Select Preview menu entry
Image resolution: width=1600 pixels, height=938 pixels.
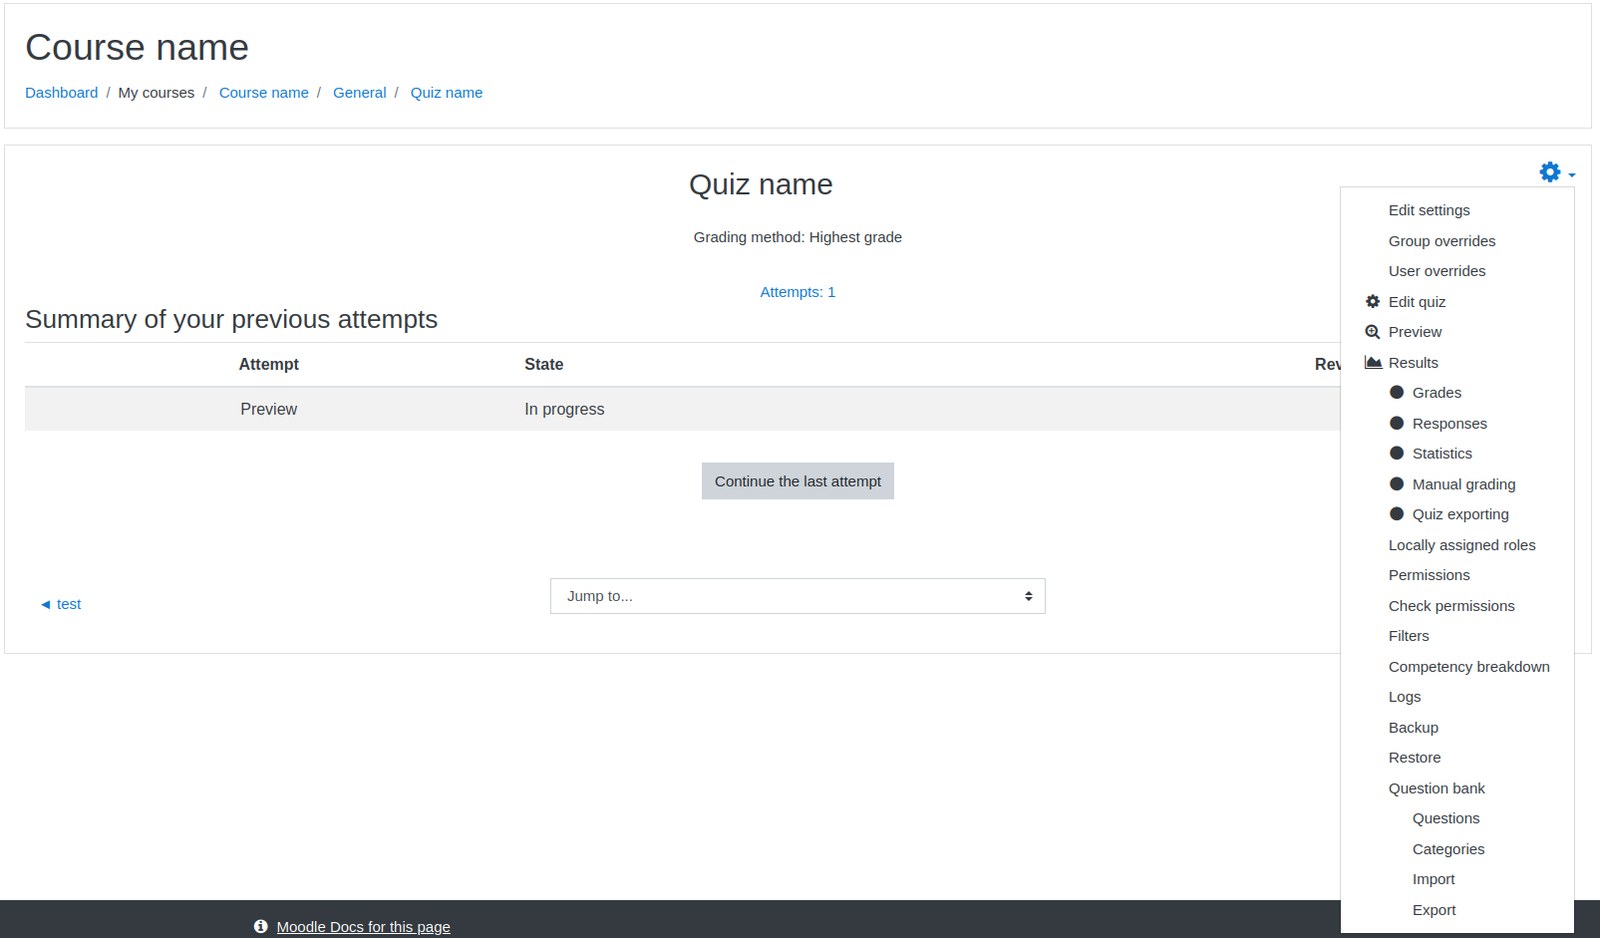coord(1415,332)
